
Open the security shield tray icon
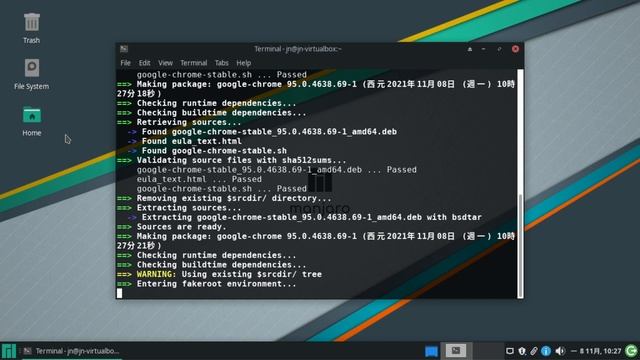[x=522, y=351]
